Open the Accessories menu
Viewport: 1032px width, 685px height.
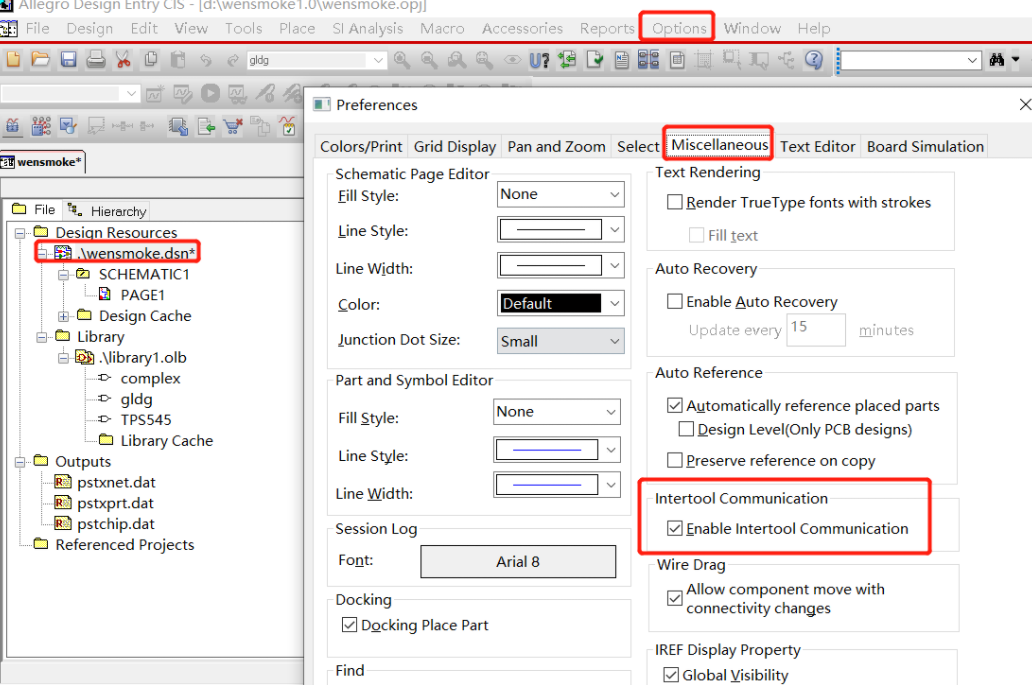[523, 28]
